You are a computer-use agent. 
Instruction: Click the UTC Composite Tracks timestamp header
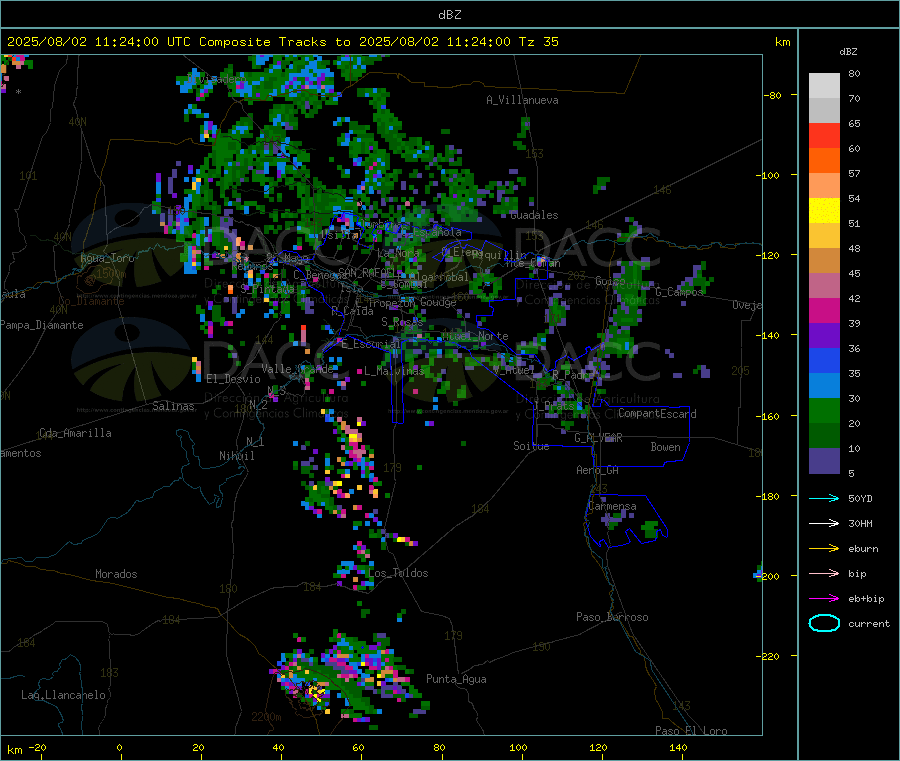click(x=282, y=42)
